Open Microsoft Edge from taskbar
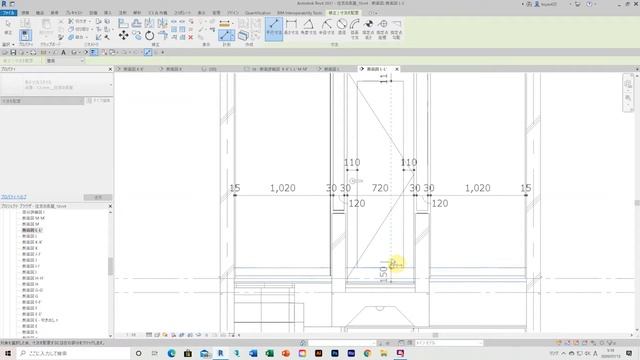This screenshot has height=360, width=640. click(x=171, y=353)
